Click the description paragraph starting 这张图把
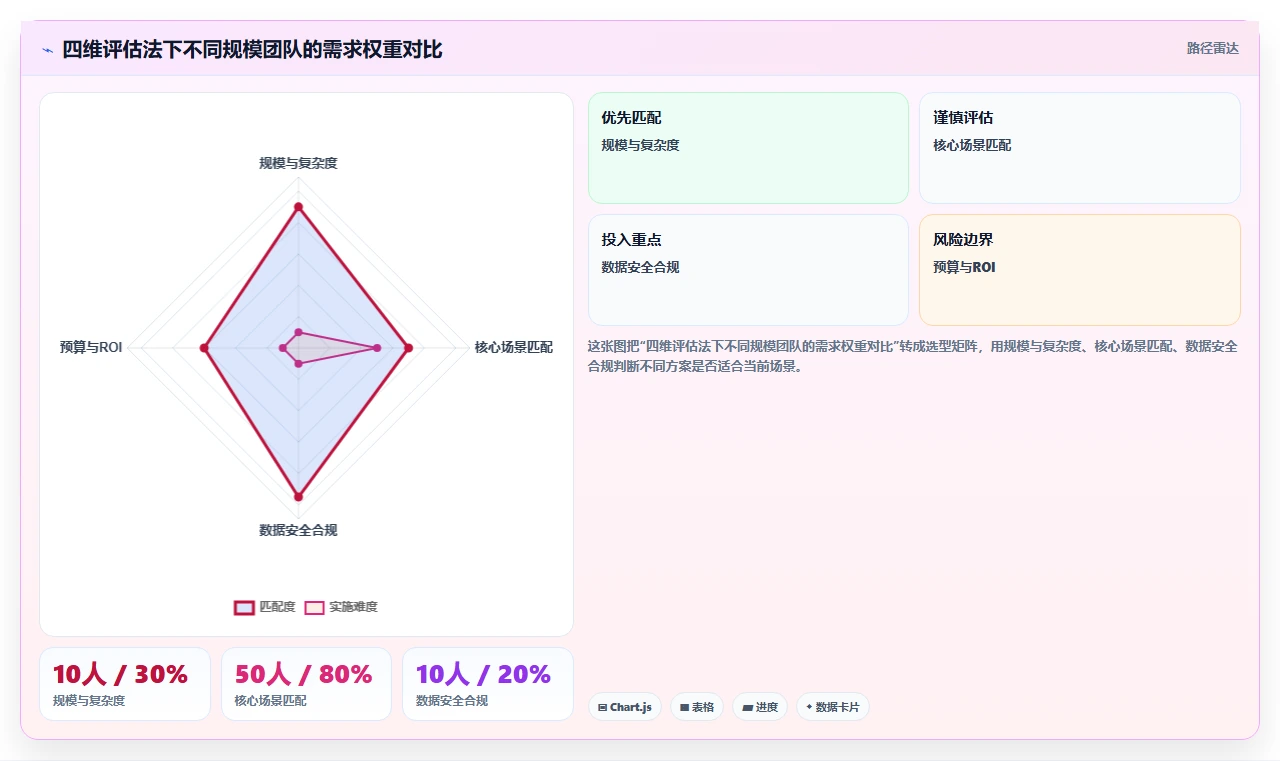Viewport: 1280px width, 761px height. click(x=913, y=356)
